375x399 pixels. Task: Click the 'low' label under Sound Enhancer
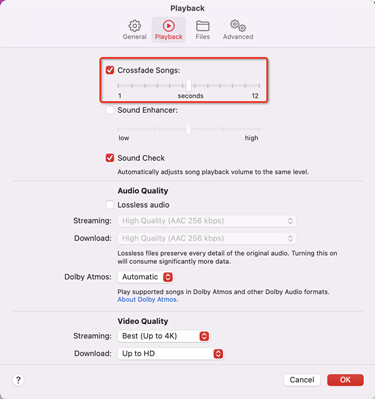point(124,138)
